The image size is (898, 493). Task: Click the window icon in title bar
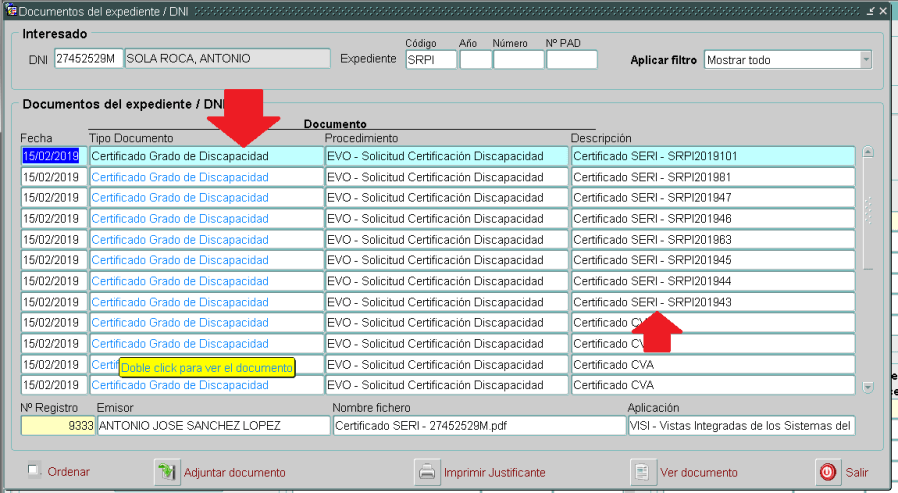point(11,10)
